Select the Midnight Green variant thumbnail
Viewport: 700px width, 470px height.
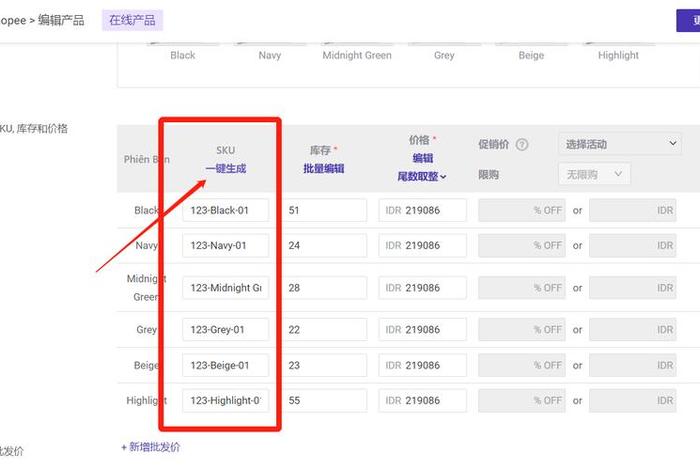356,42
